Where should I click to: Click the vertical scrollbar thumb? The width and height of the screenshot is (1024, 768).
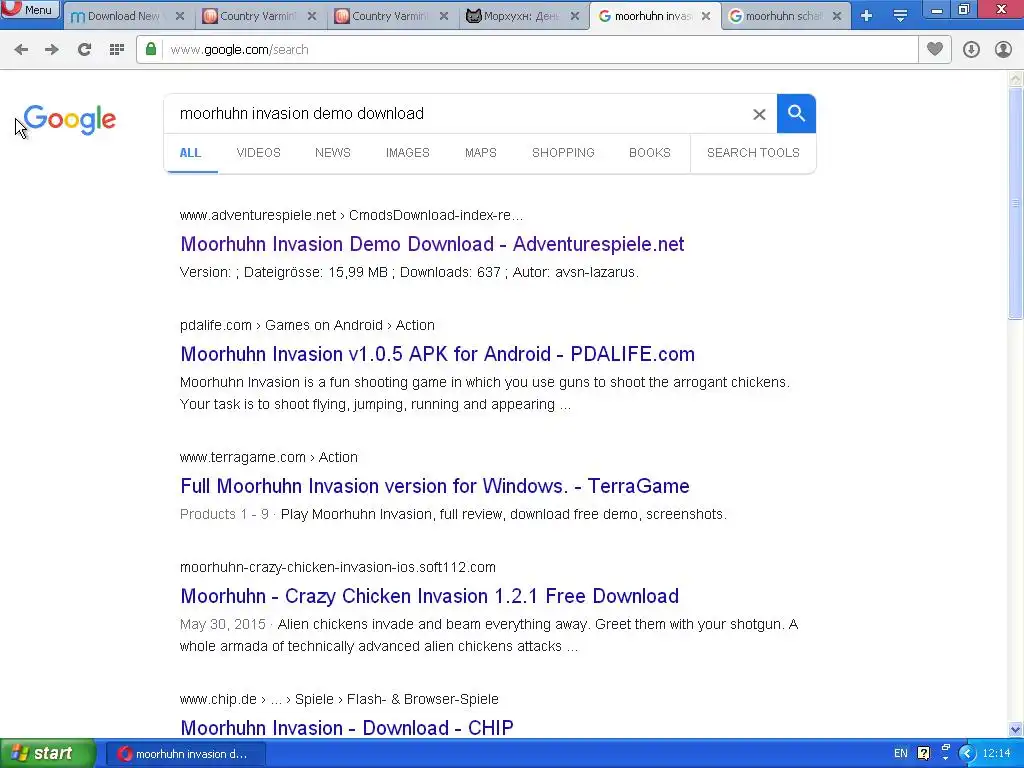click(1016, 204)
